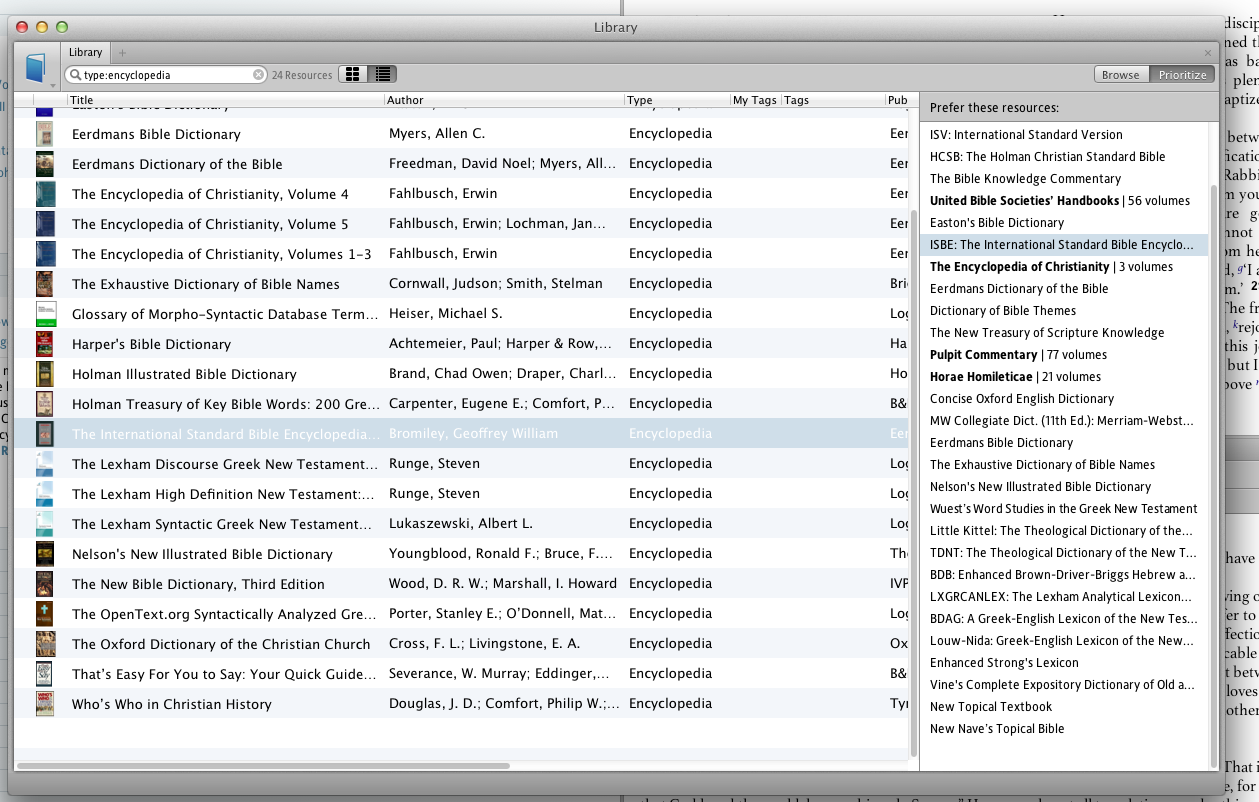Click the resource list horizontal scrollbar

[264, 766]
